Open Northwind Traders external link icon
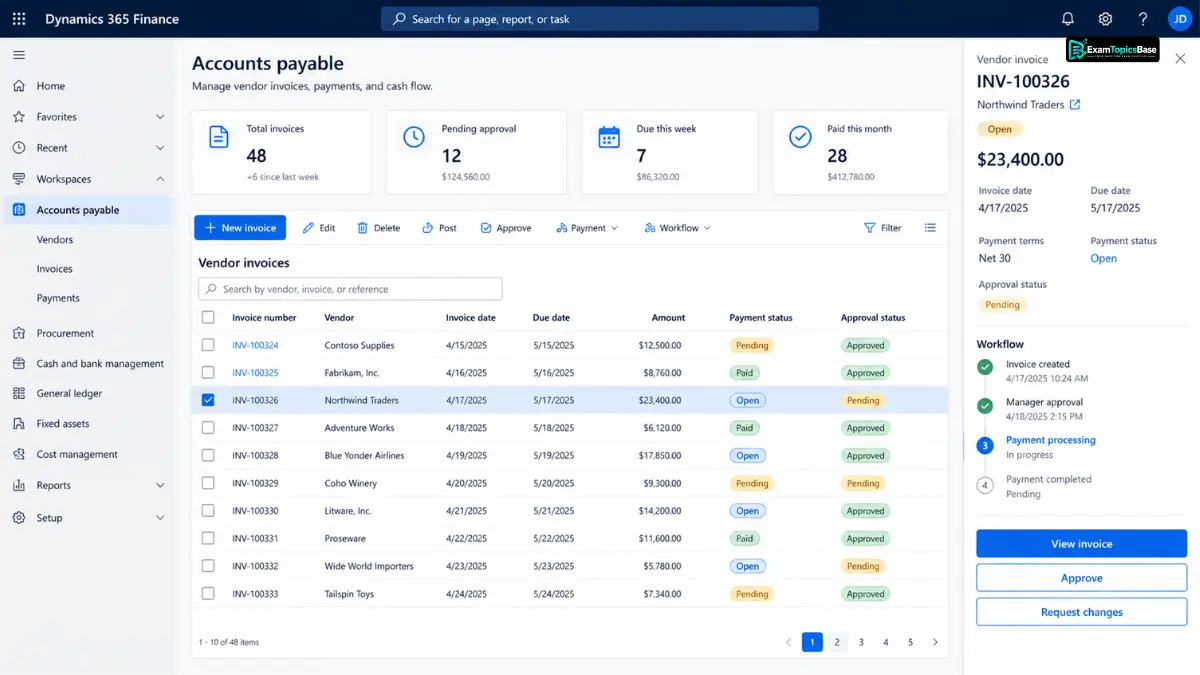Viewport: 1200px width, 675px height. [x=1075, y=105]
